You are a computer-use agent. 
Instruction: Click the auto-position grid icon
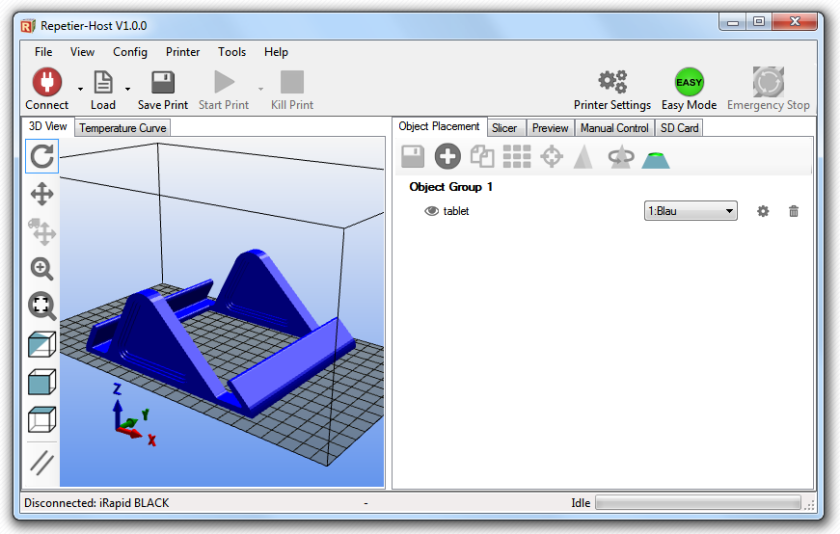click(x=516, y=157)
